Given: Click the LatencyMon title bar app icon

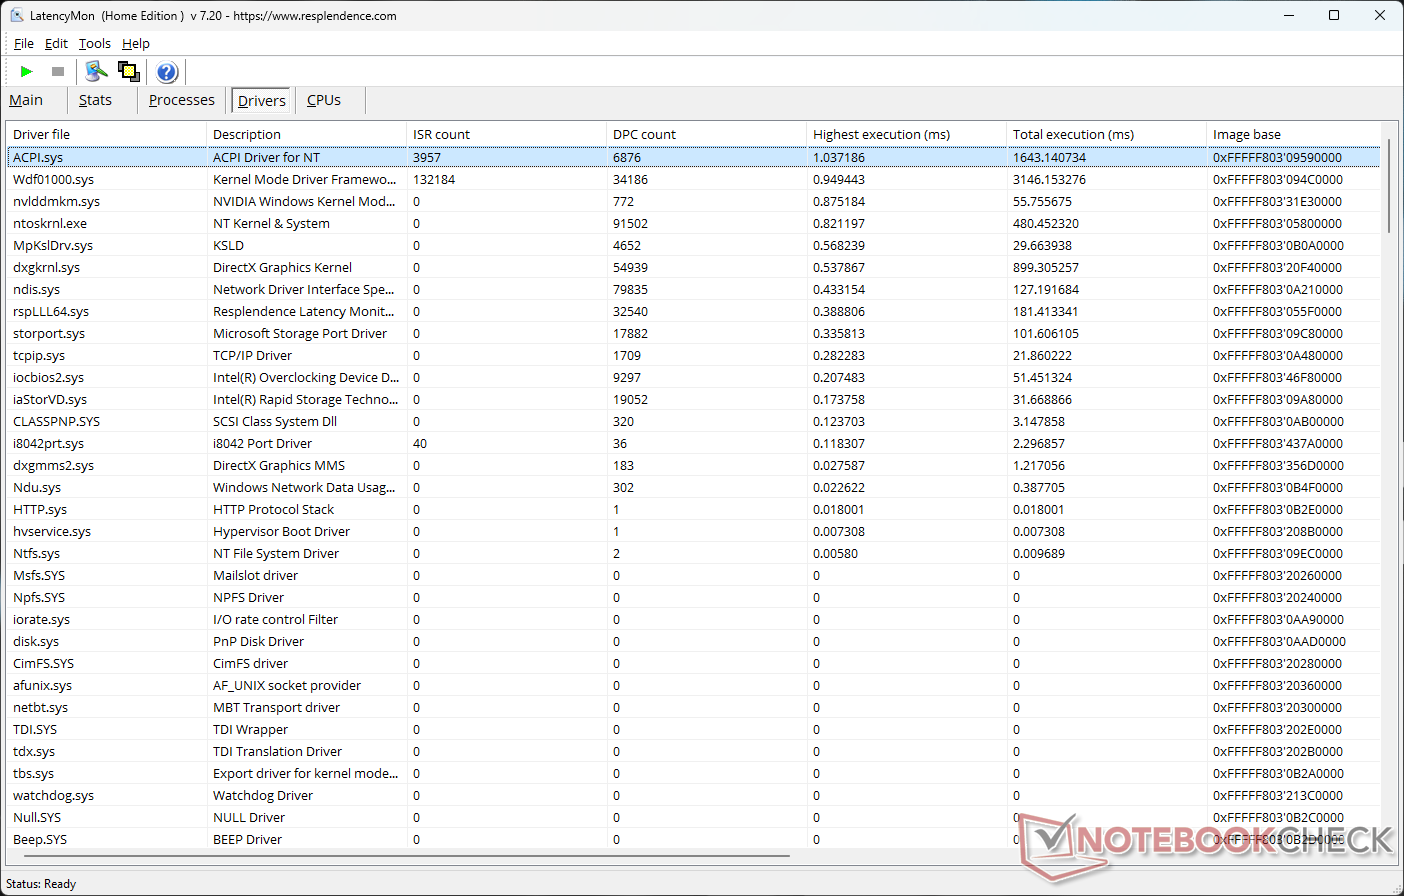Looking at the screenshot, I should point(16,15).
